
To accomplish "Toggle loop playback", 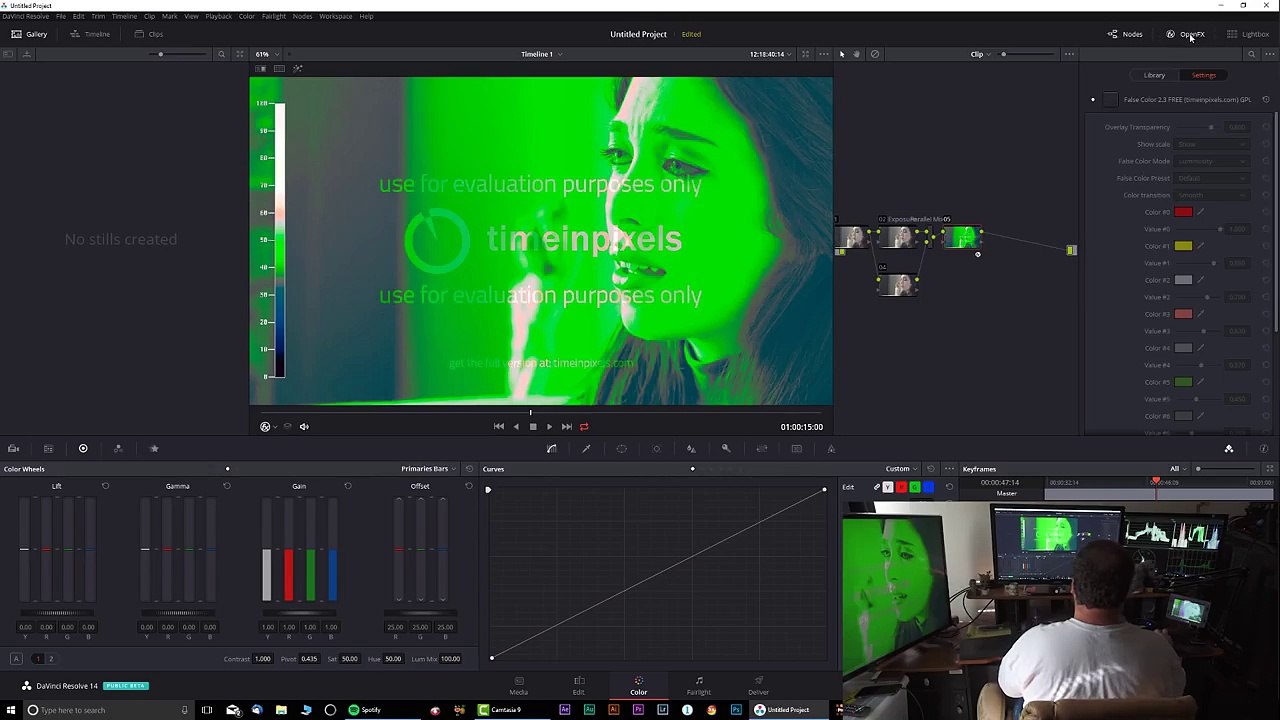I will click(x=584, y=427).
